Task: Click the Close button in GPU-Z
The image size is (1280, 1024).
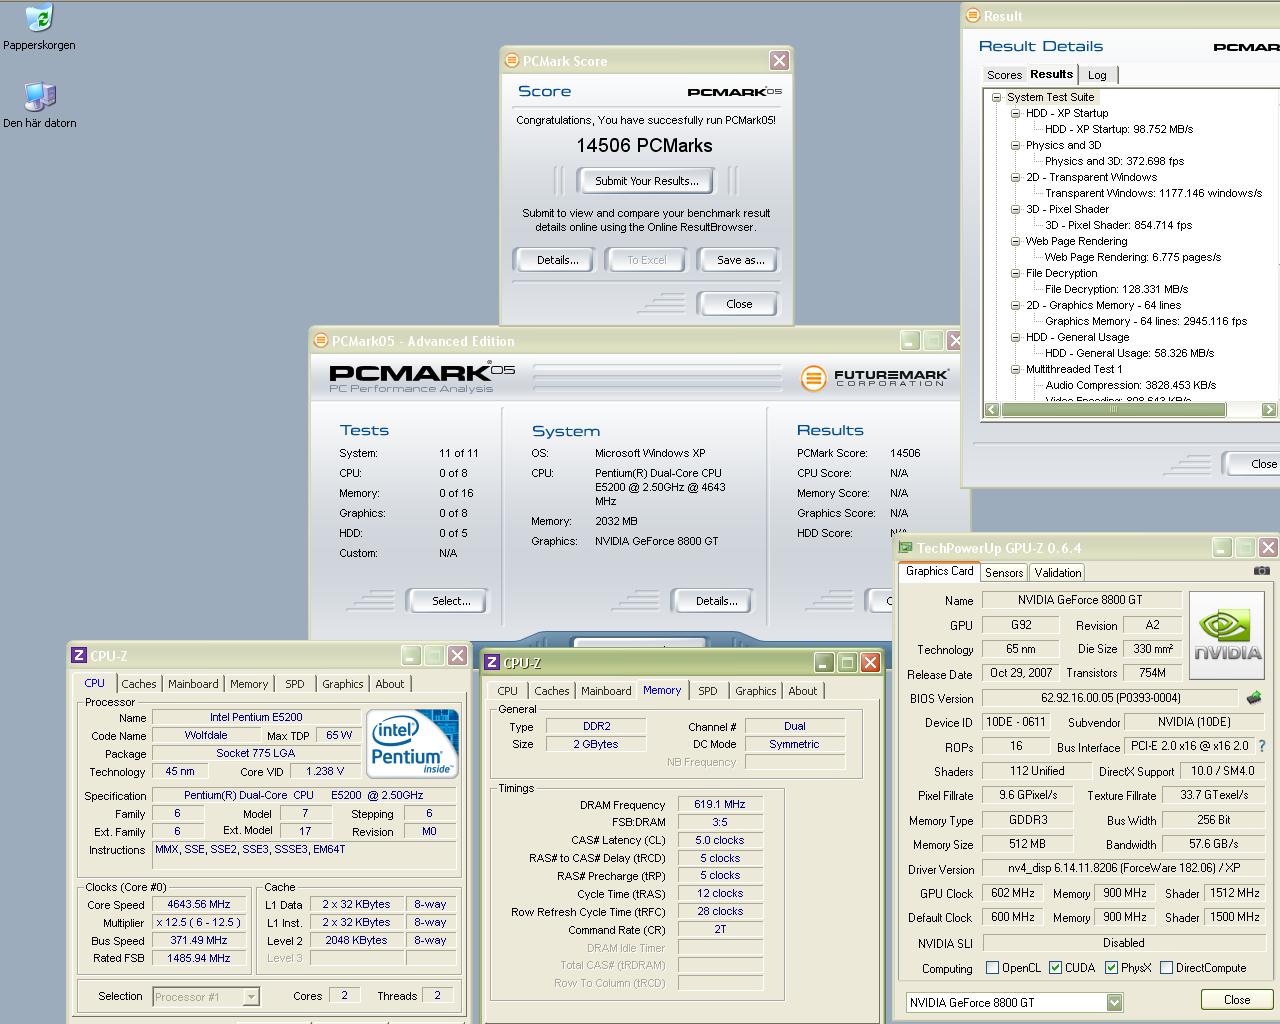Action: click(x=1236, y=1000)
